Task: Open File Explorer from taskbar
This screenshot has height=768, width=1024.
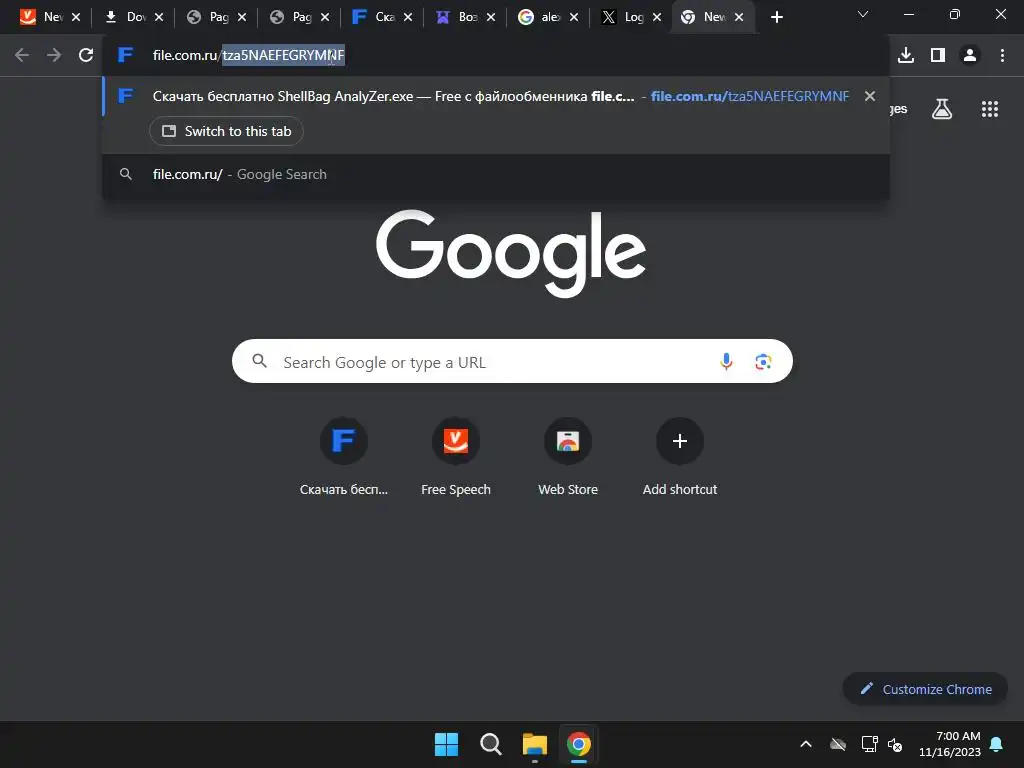Action: (x=534, y=744)
